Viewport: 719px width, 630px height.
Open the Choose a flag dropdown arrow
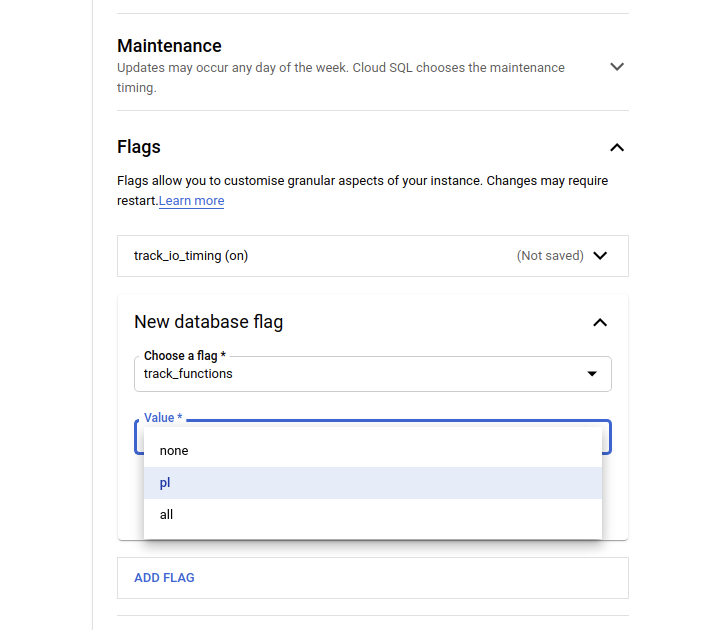coord(592,374)
